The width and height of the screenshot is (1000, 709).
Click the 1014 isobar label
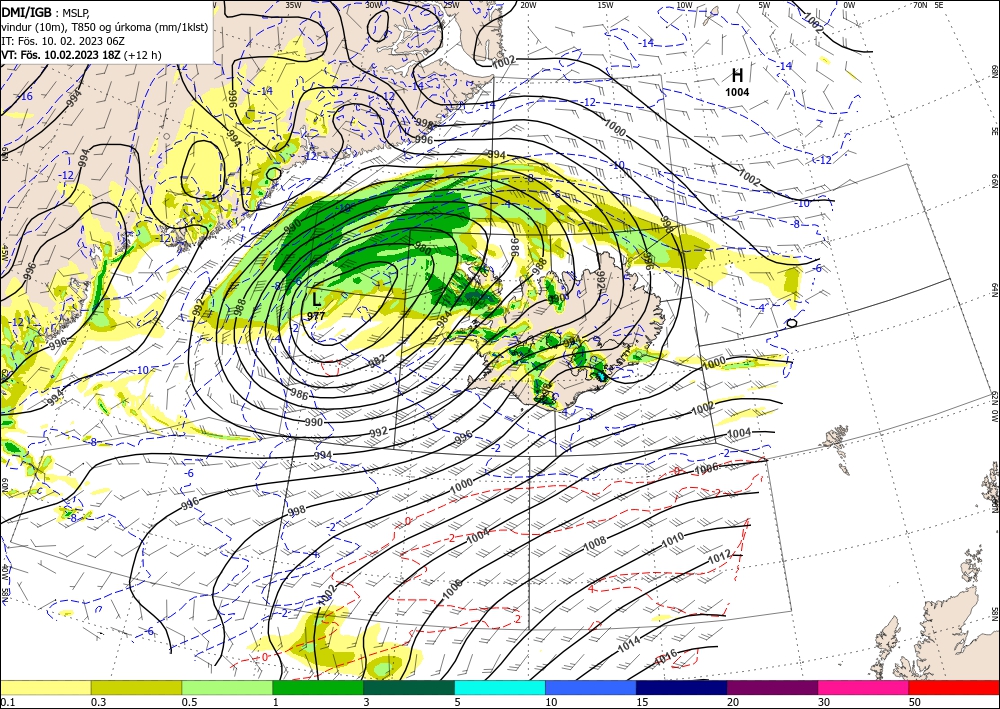[x=629, y=645]
